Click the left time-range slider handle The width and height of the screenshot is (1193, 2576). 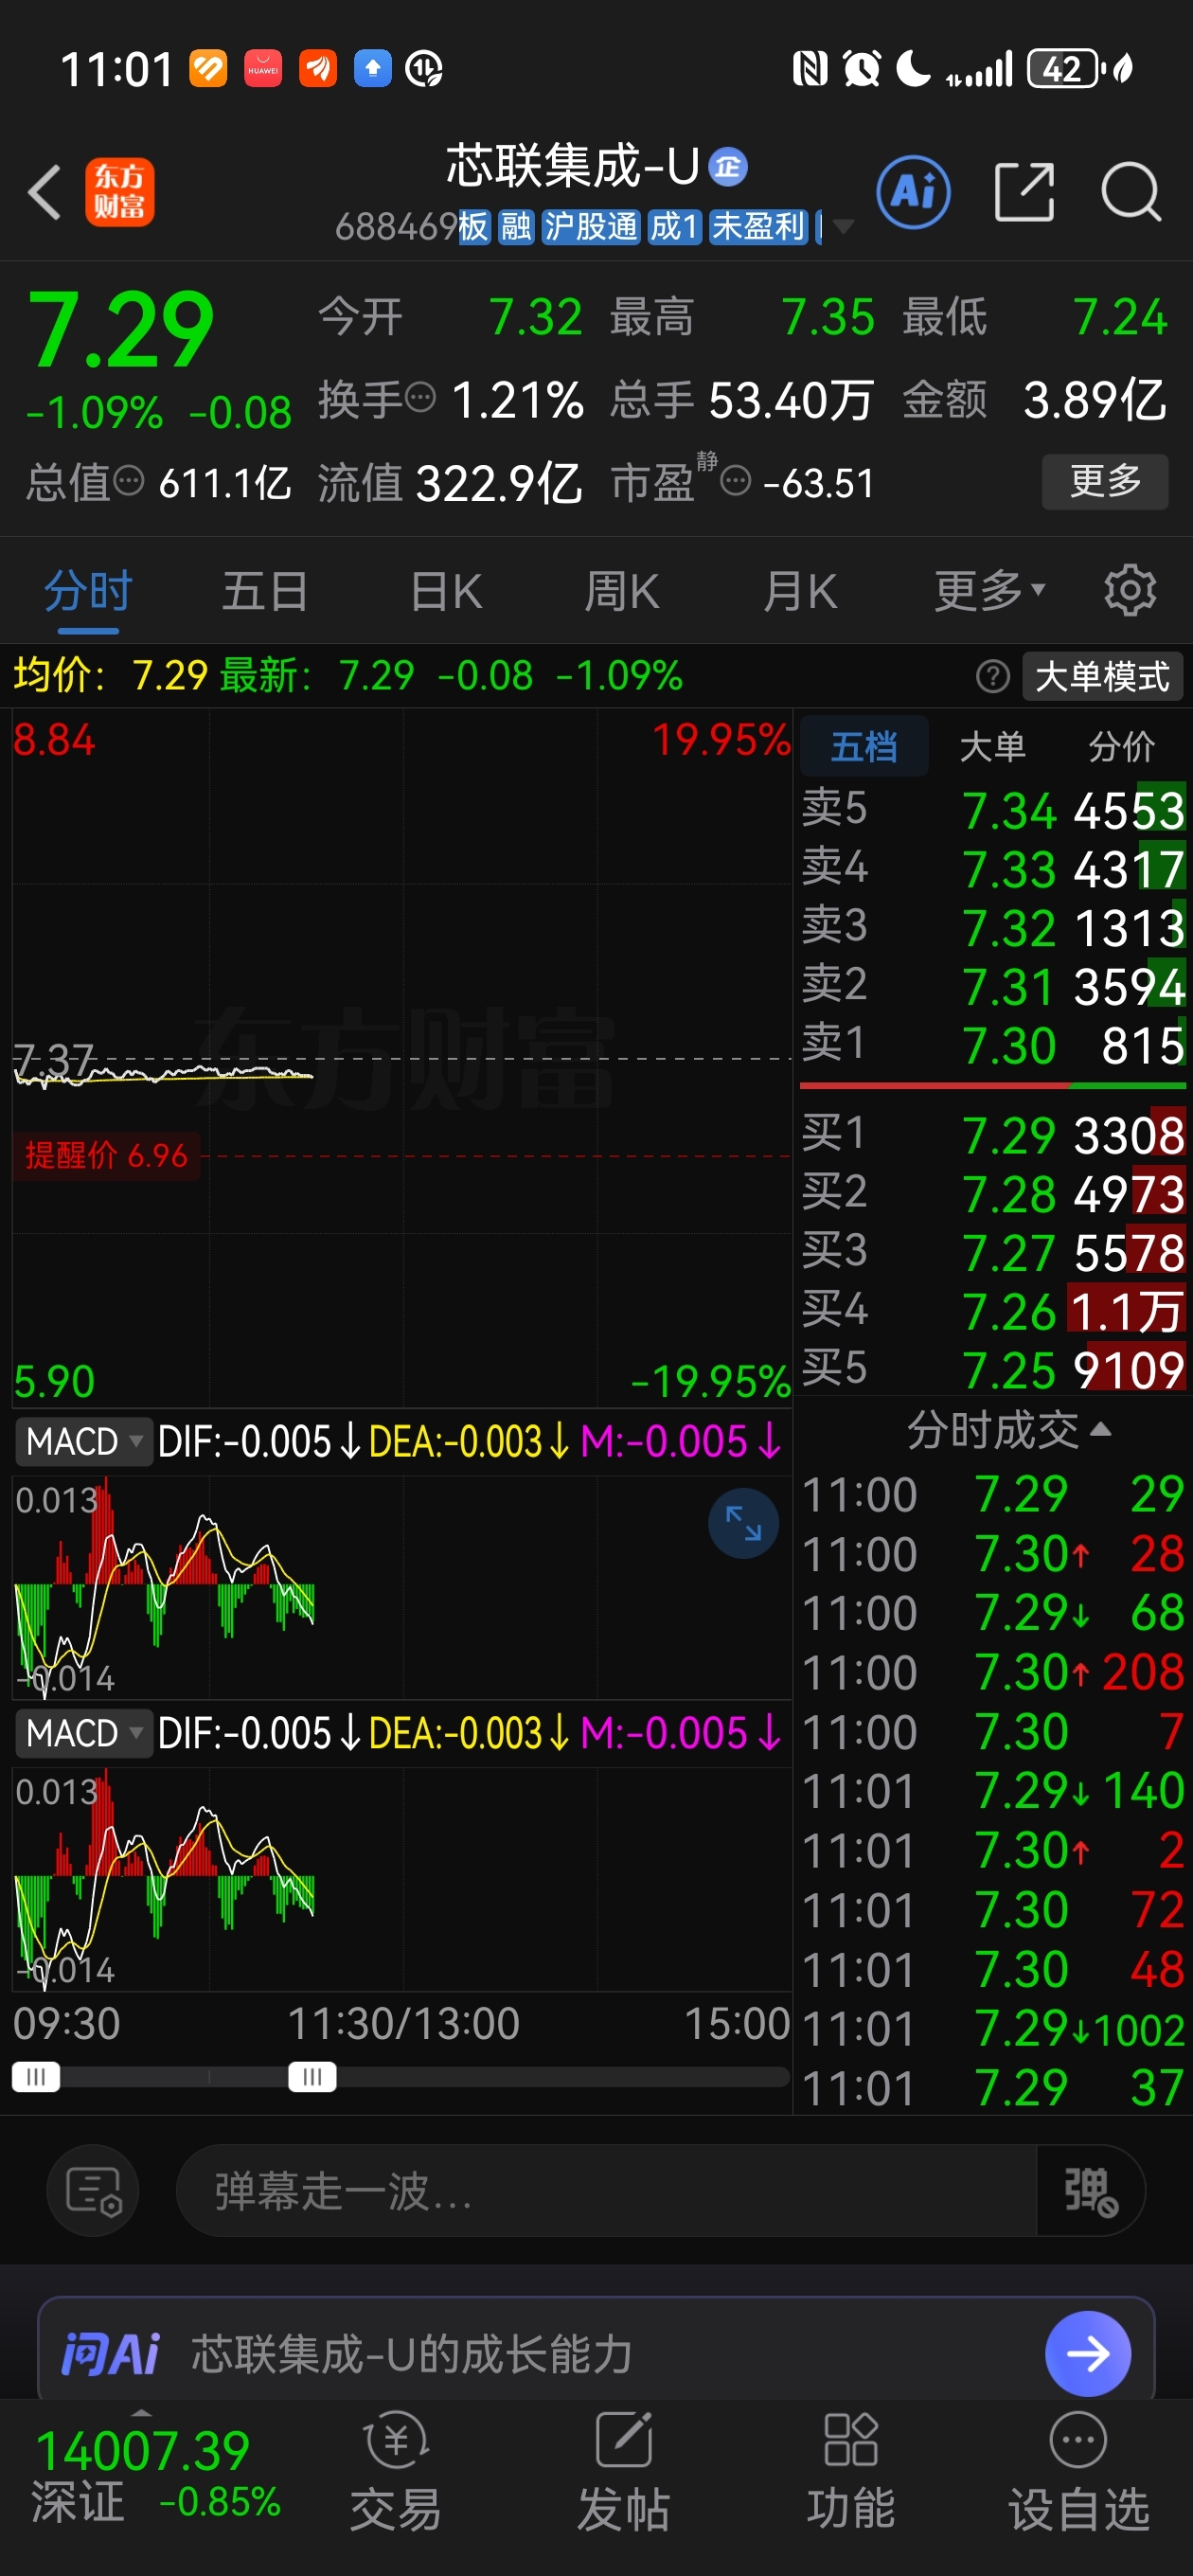(x=36, y=2077)
